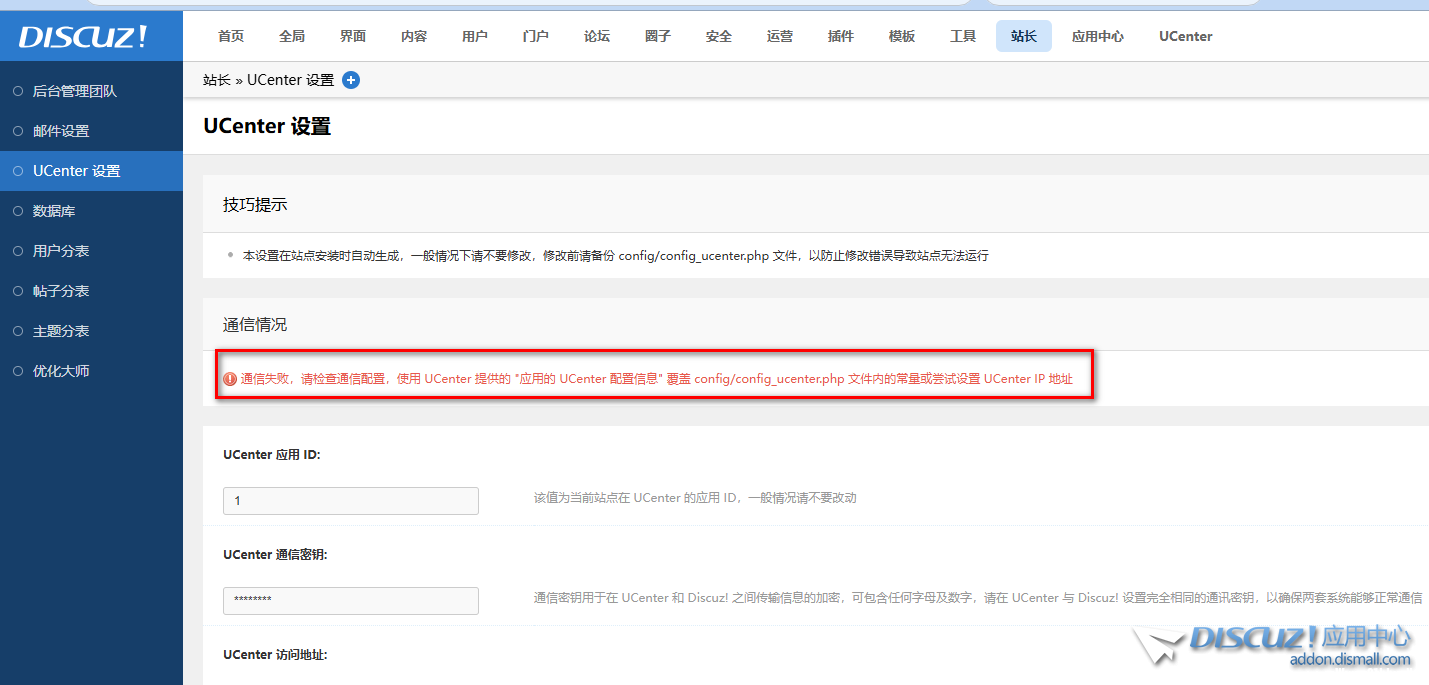Viewport: 1429px width, 685px height.
Task: Switch to the 论坛 top menu
Action: pyautogui.click(x=597, y=36)
